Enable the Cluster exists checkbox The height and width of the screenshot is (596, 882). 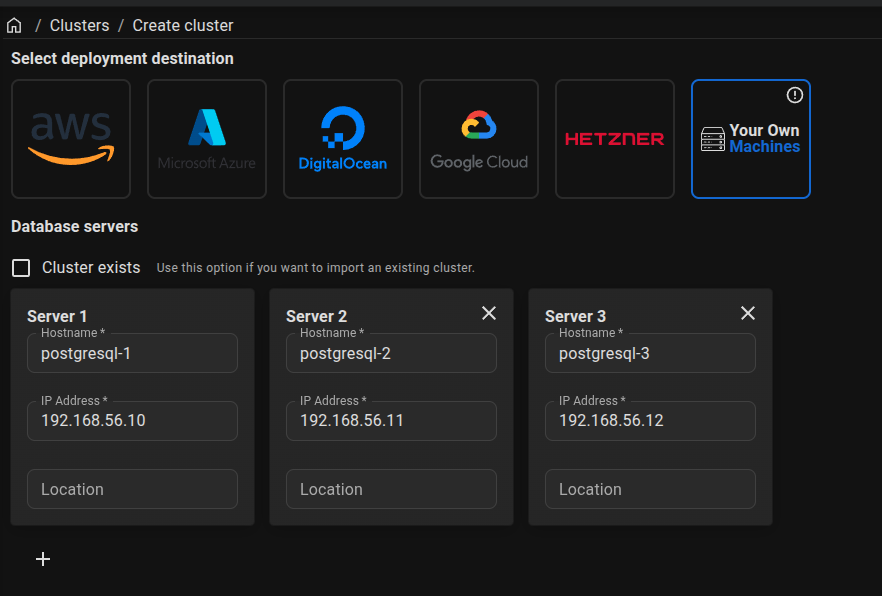pos(21,268)
